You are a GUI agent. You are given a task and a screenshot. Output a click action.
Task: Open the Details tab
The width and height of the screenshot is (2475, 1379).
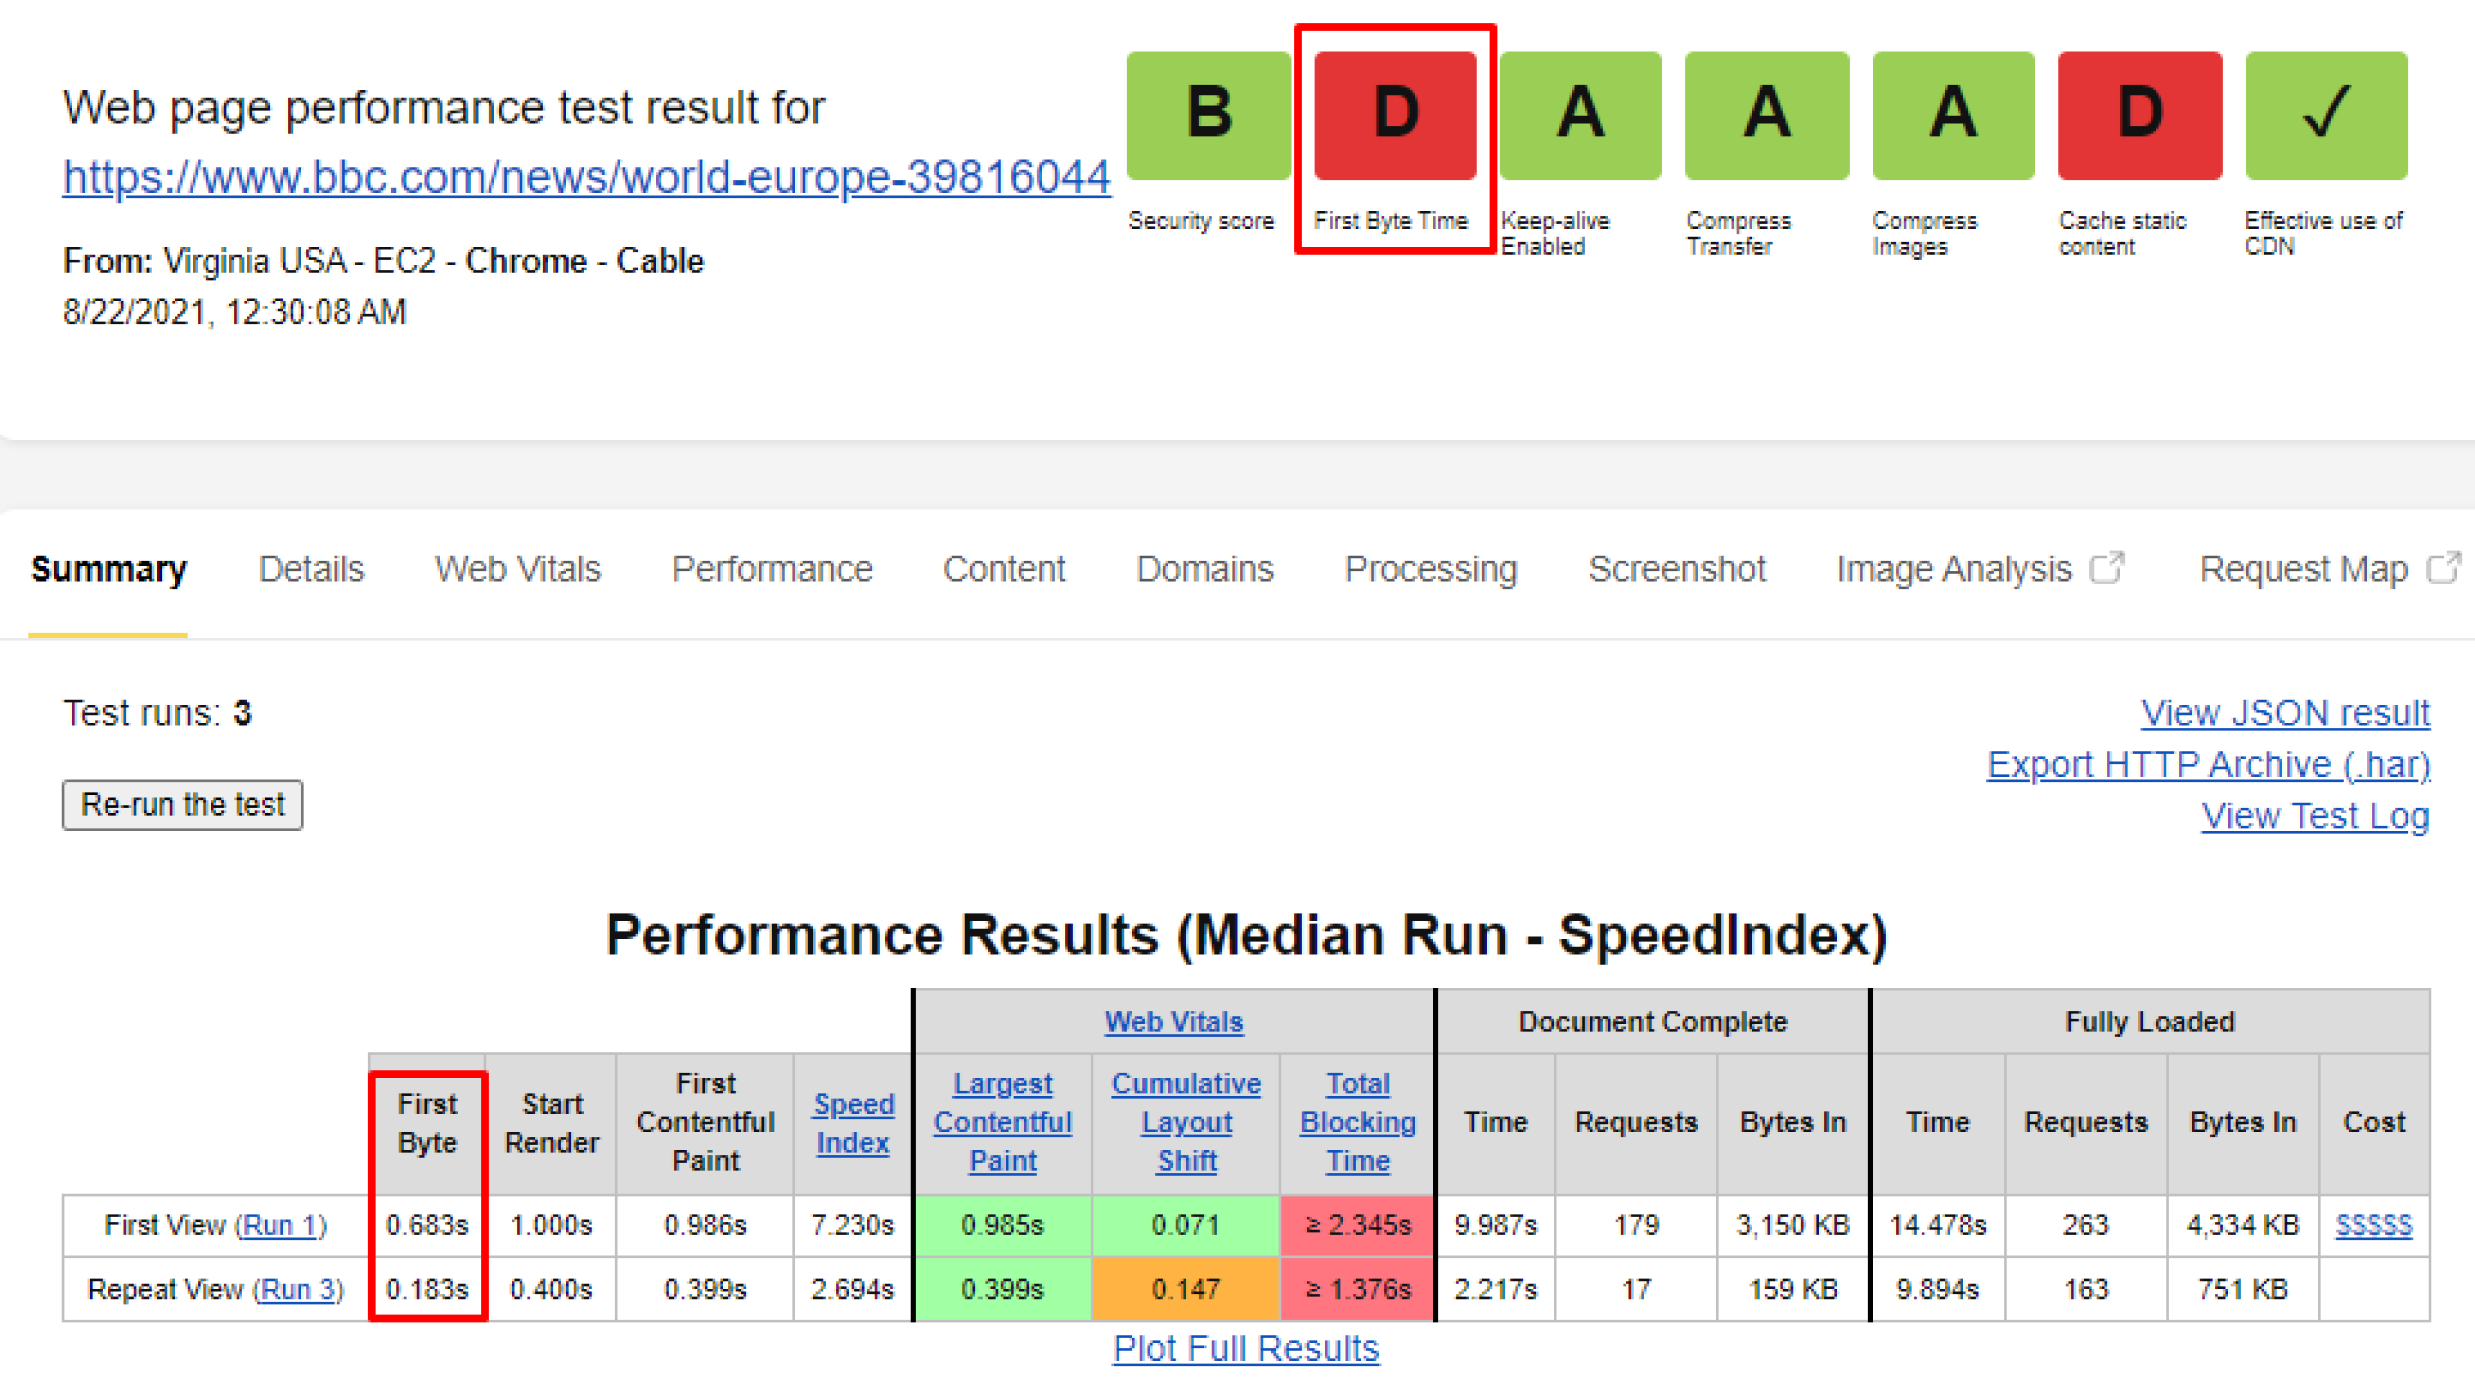pyautogui.click(x=311, y=569)
